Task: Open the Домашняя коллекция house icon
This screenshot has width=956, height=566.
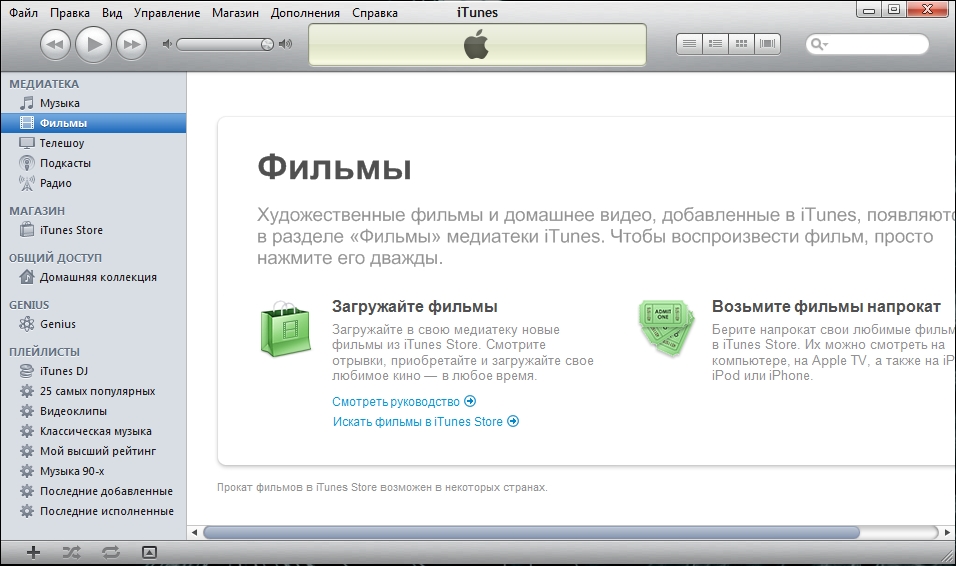Action: [x=27, y=277]
